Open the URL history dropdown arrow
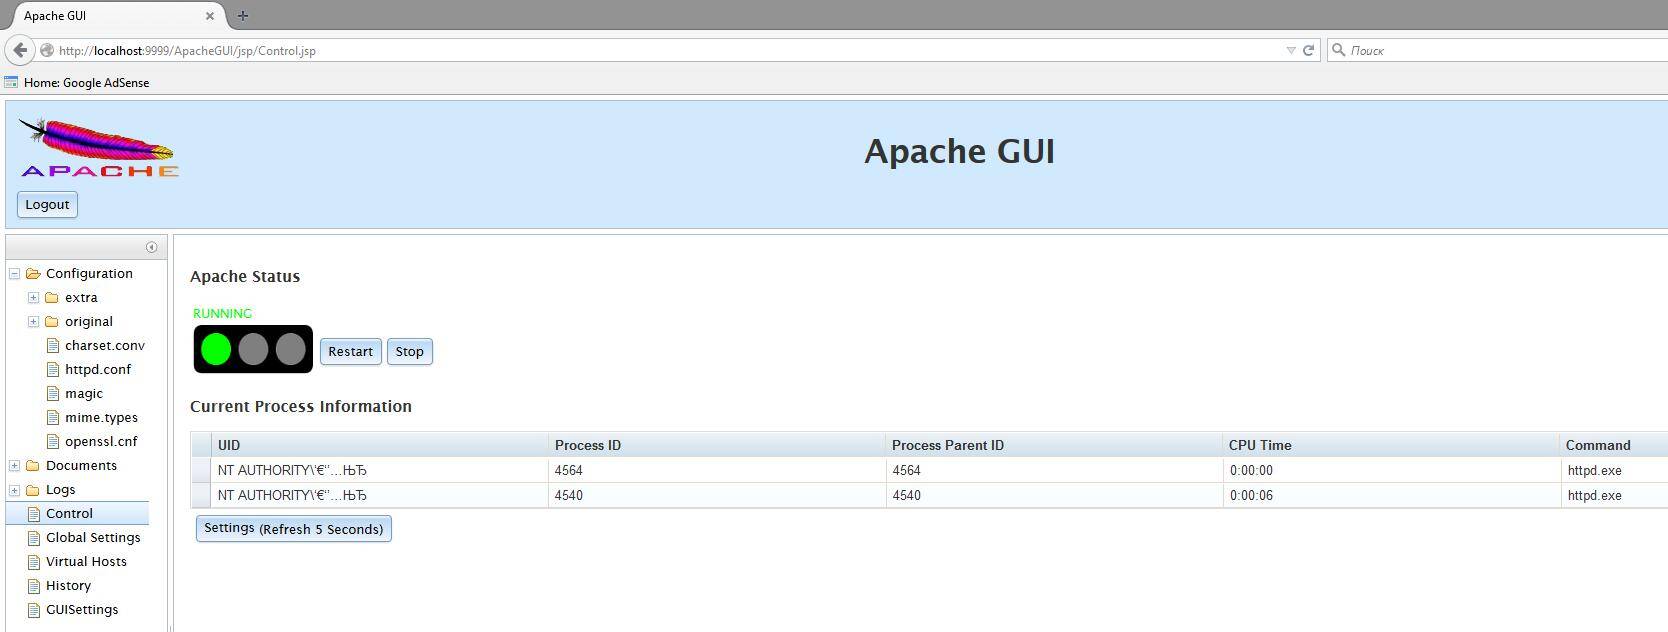Viewport: 1668px width, 632px height. pyautogui.click(x=1290, y=50)
